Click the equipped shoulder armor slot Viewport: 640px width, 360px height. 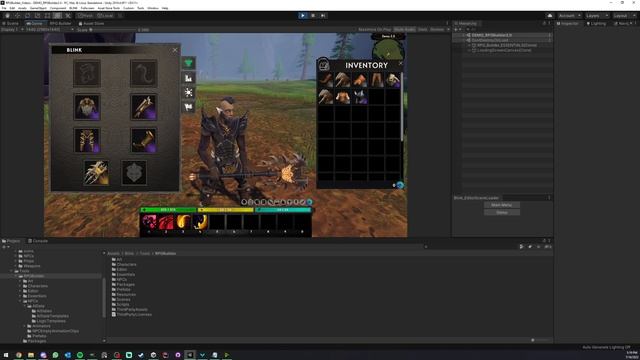144,107
